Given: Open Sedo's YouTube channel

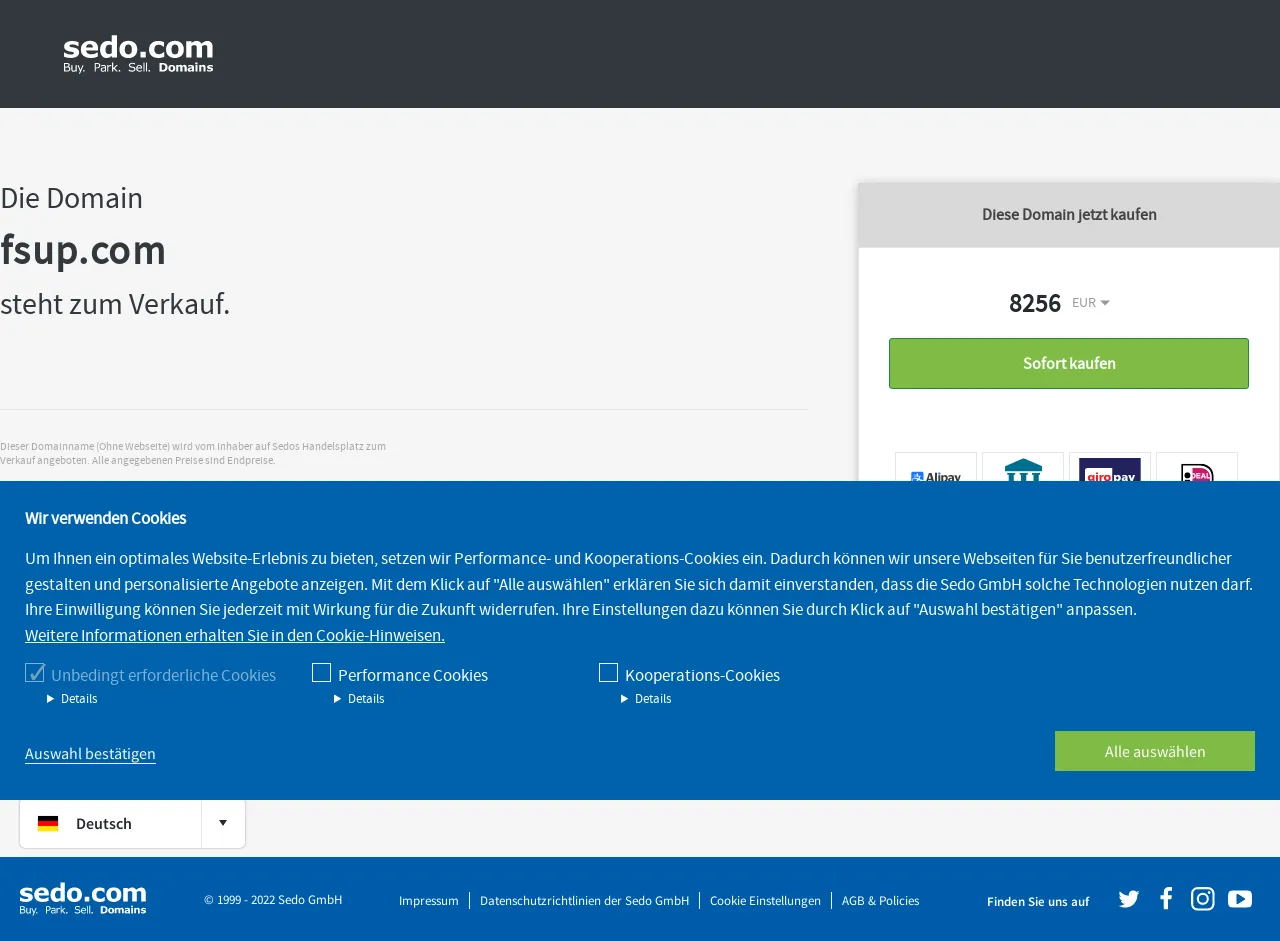Looking at the screenshot, I should pyautogui.click(x=1240, y=899).
